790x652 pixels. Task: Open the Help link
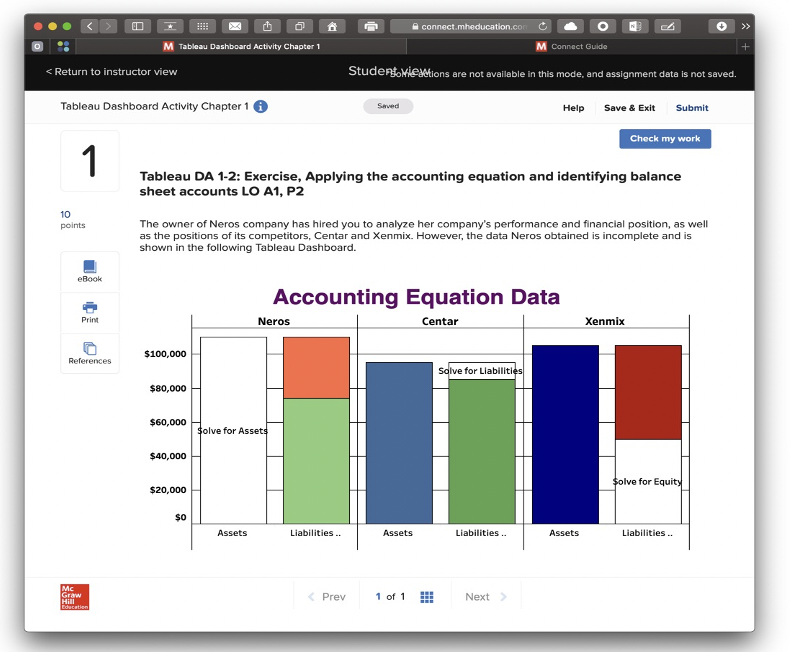click(573, 108)
